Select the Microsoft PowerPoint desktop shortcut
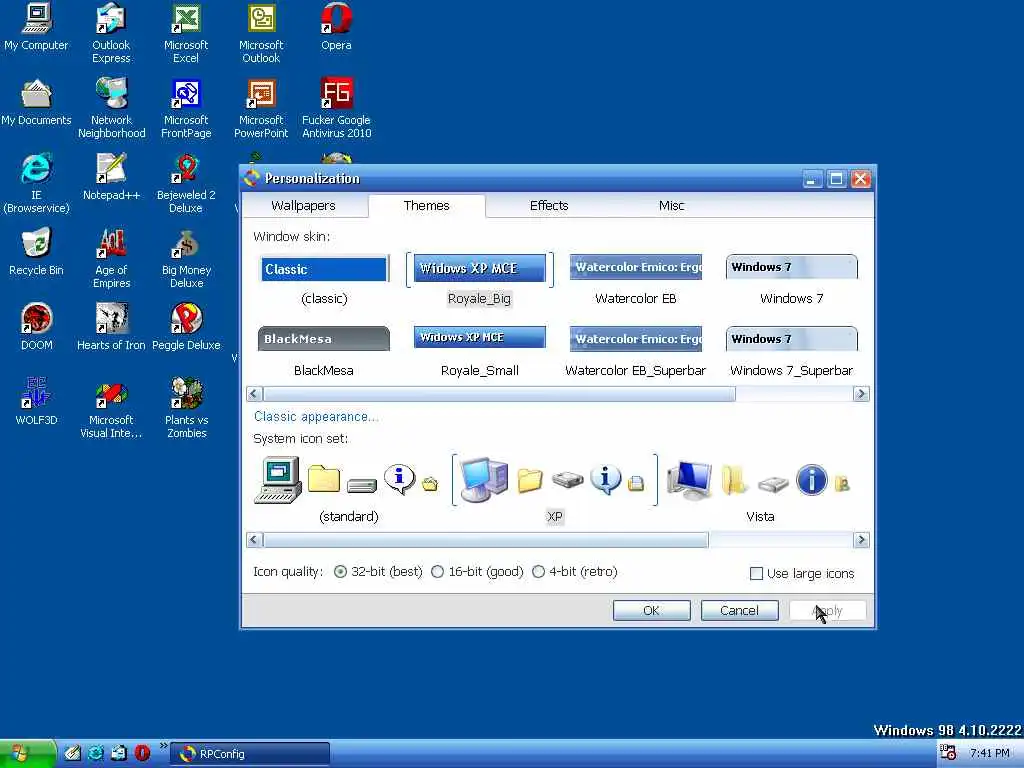The height and width of the screenshot is (768, 1024). [x=261, y=108]
